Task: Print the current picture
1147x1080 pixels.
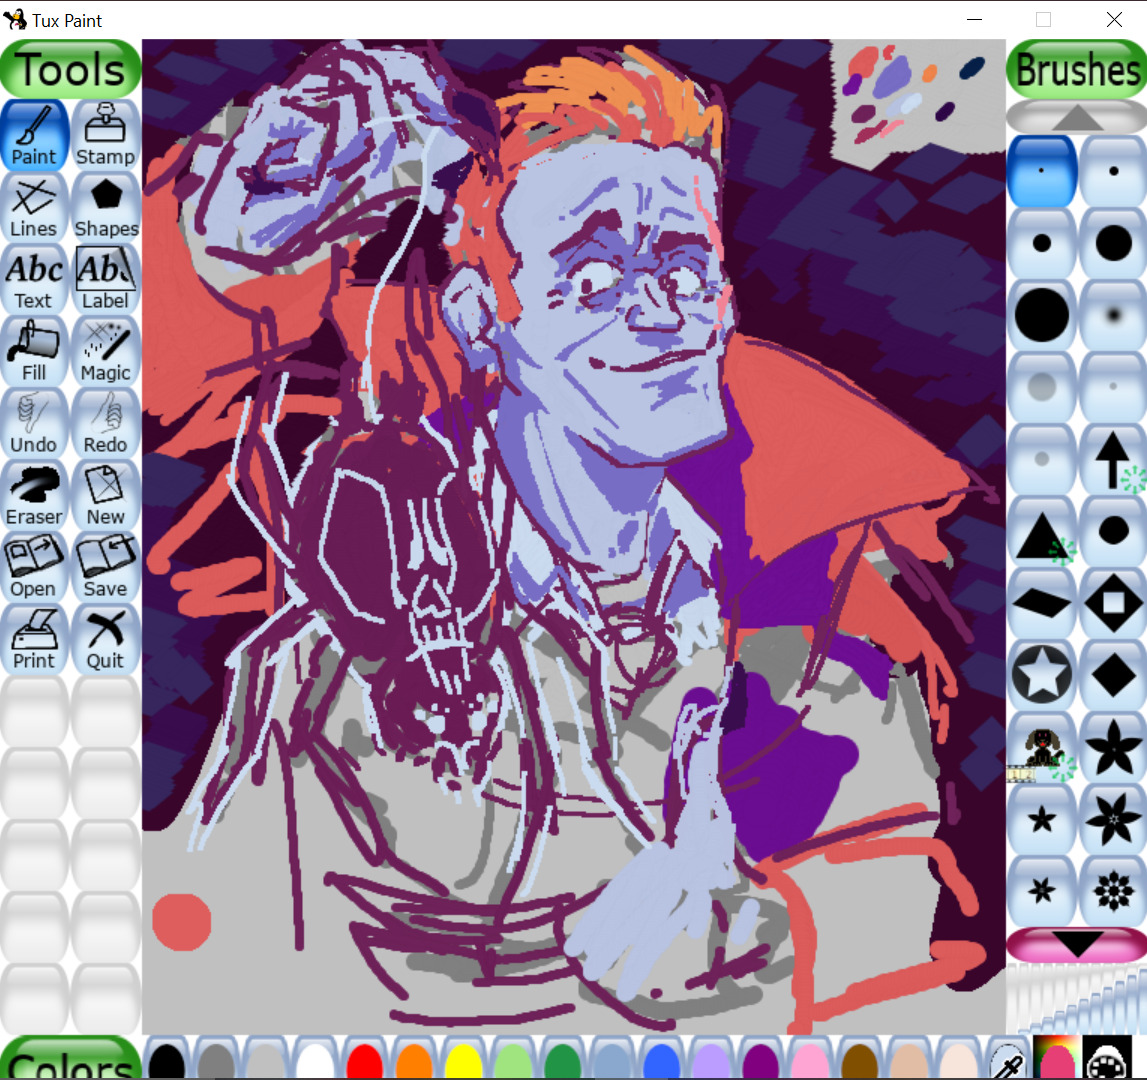Action: pyautogui.click(x=34, y=638)
